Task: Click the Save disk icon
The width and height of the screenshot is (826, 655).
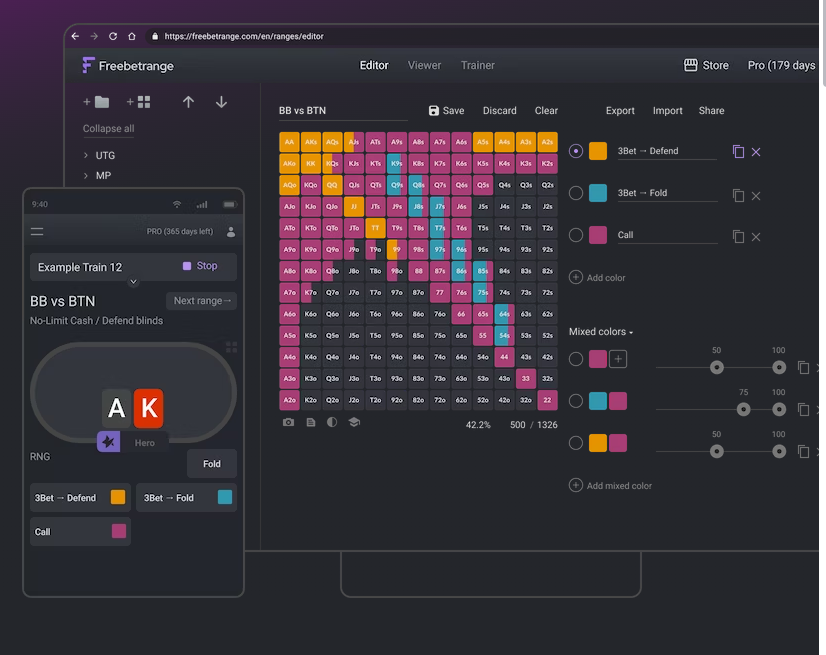Action: 434,111
